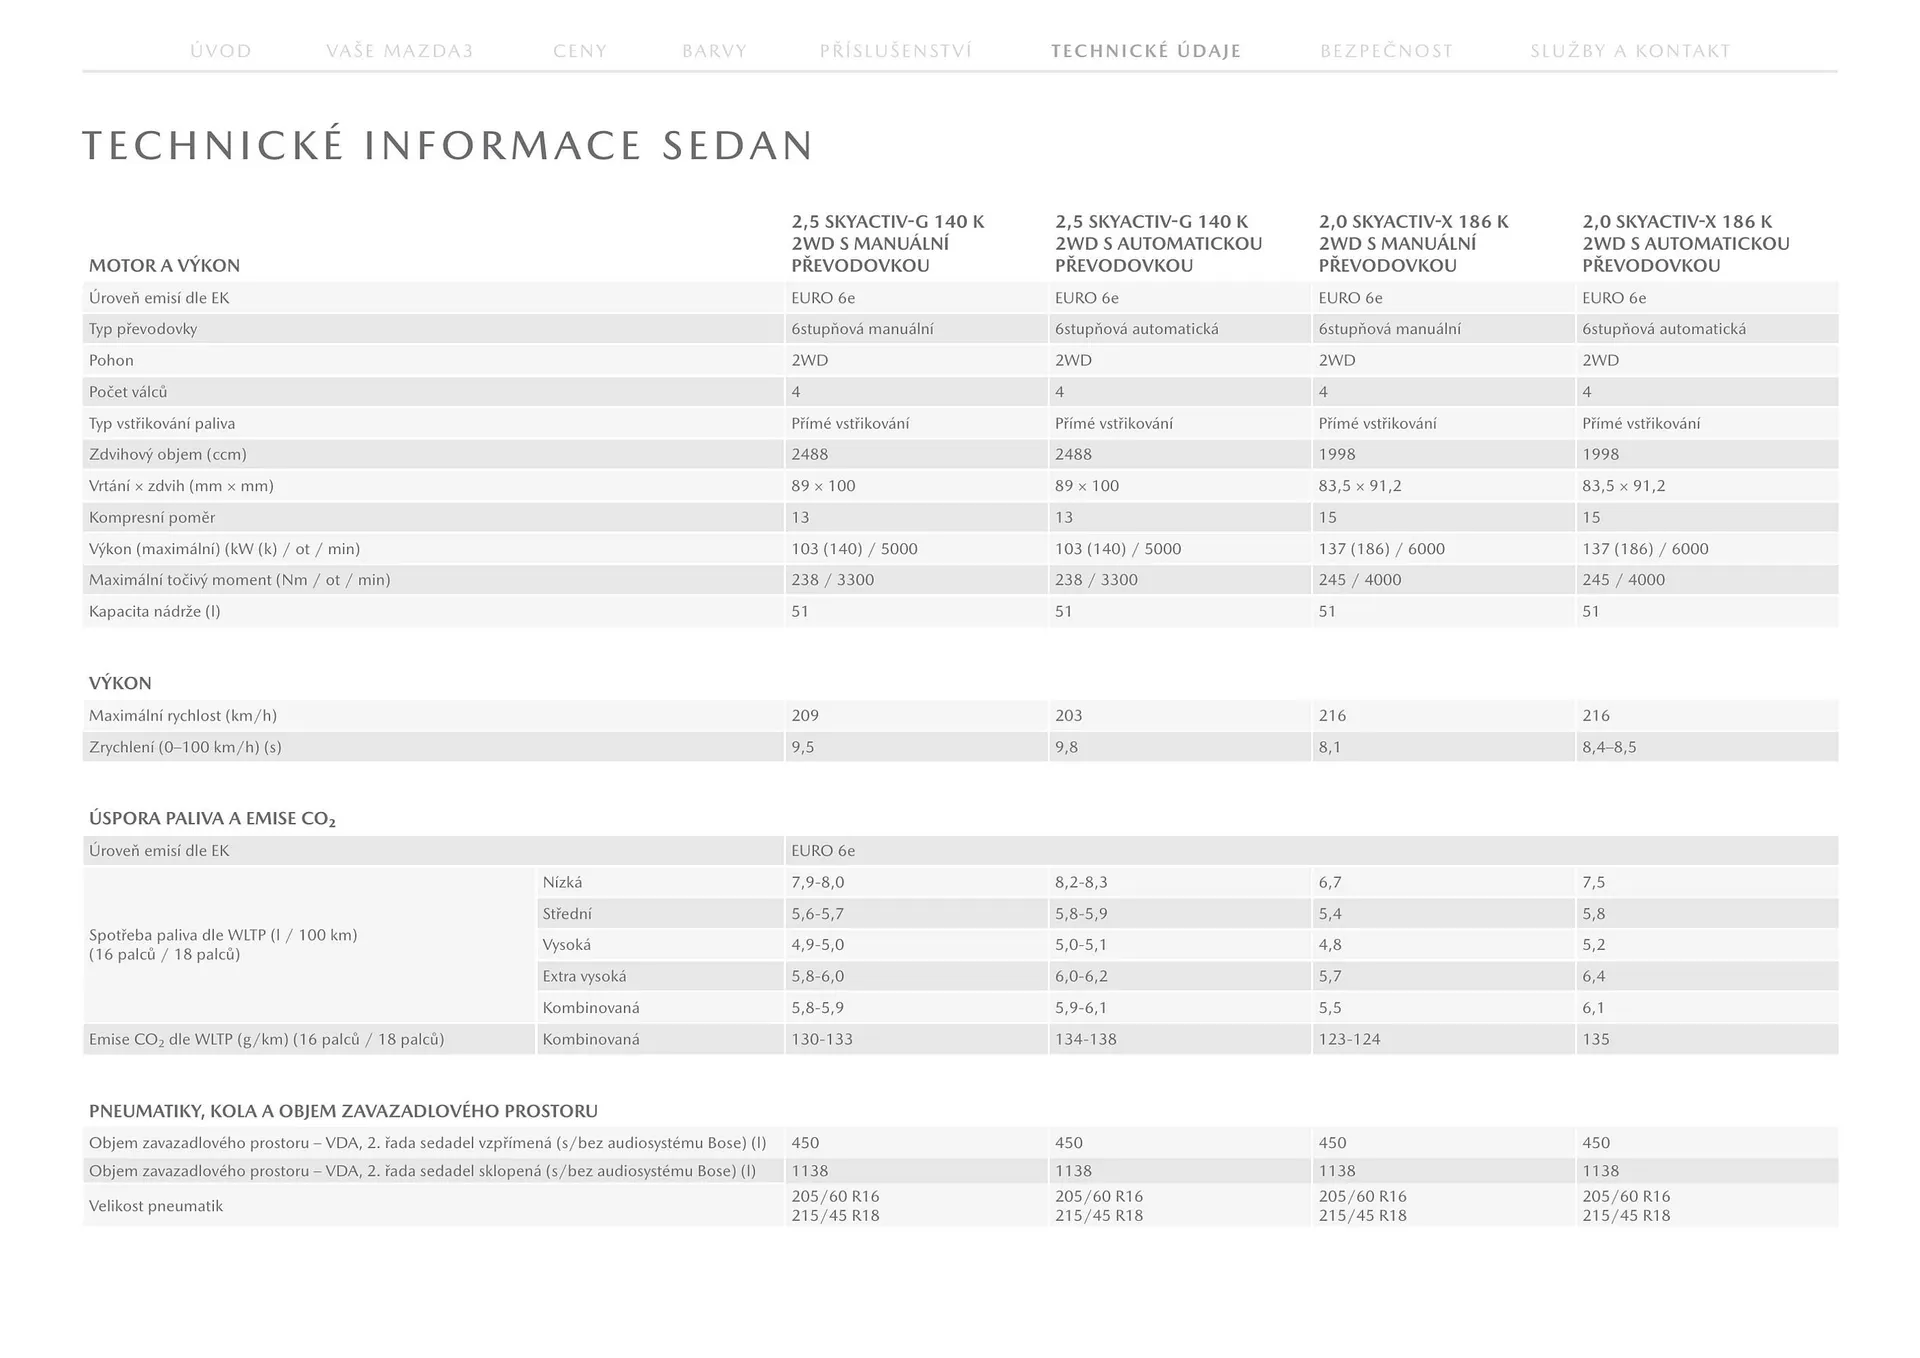This screenshot has width=1920, height=1358.
Task: Switch to the CENY tab
Action: [x=580, y=51]
